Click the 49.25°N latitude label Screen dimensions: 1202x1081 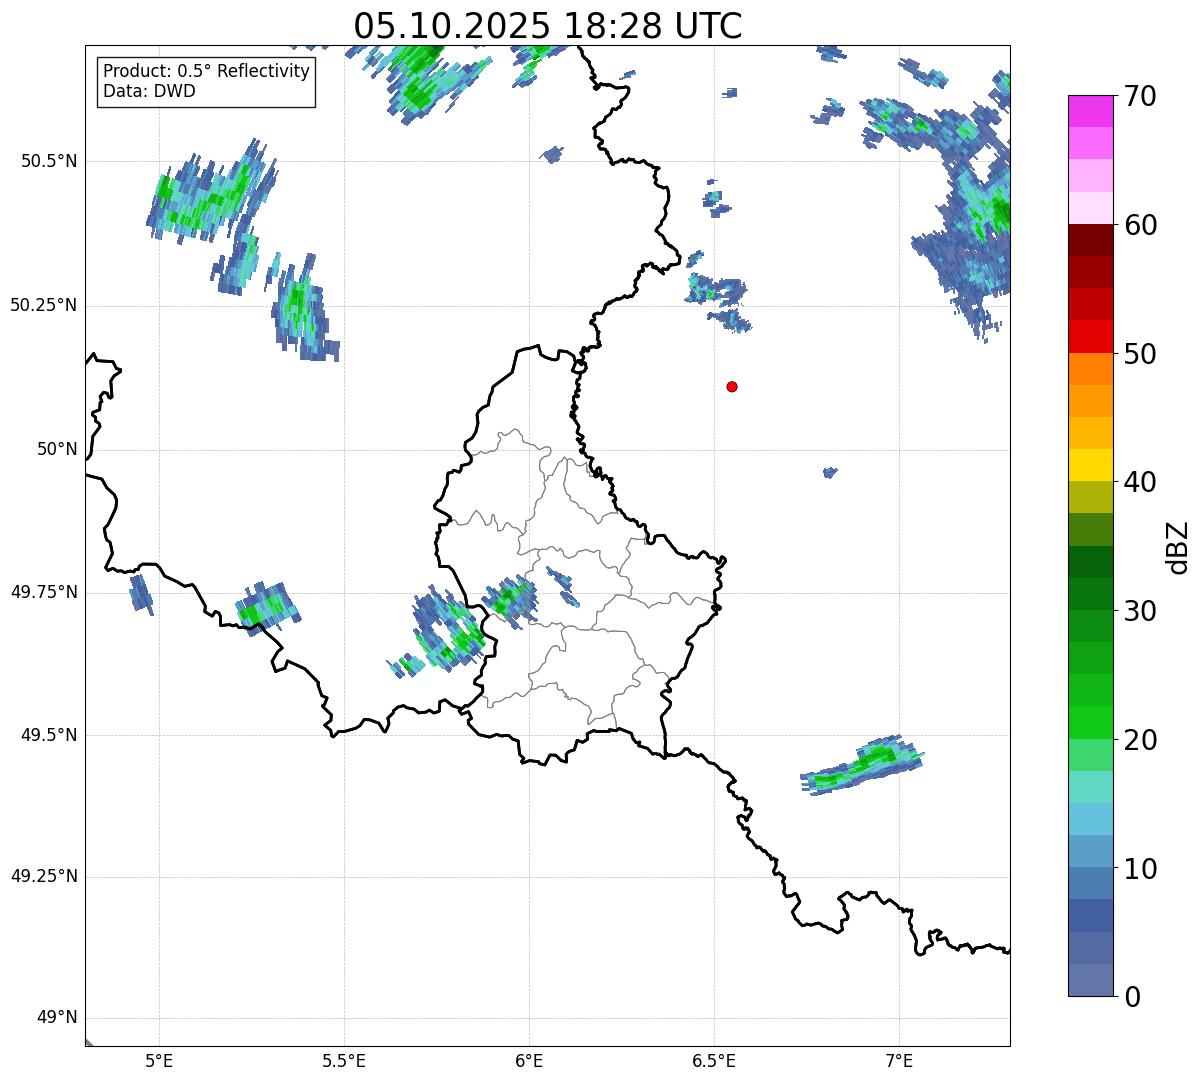[x=44, y=877]
